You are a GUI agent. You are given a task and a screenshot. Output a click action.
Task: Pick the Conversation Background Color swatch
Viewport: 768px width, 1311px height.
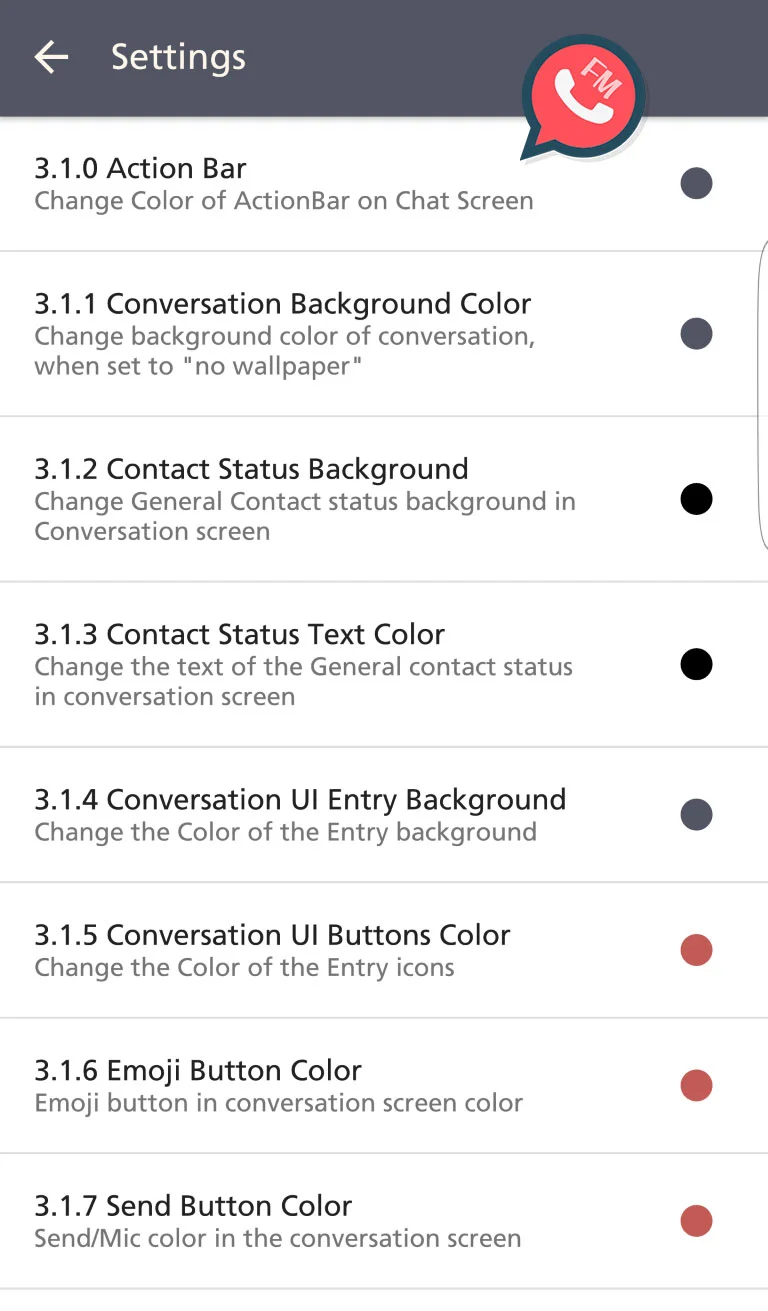click(x=696, y=334)
